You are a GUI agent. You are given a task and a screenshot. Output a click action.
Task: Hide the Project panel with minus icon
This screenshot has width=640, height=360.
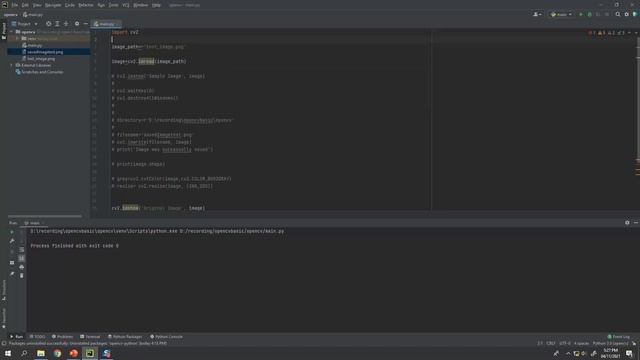85,24
